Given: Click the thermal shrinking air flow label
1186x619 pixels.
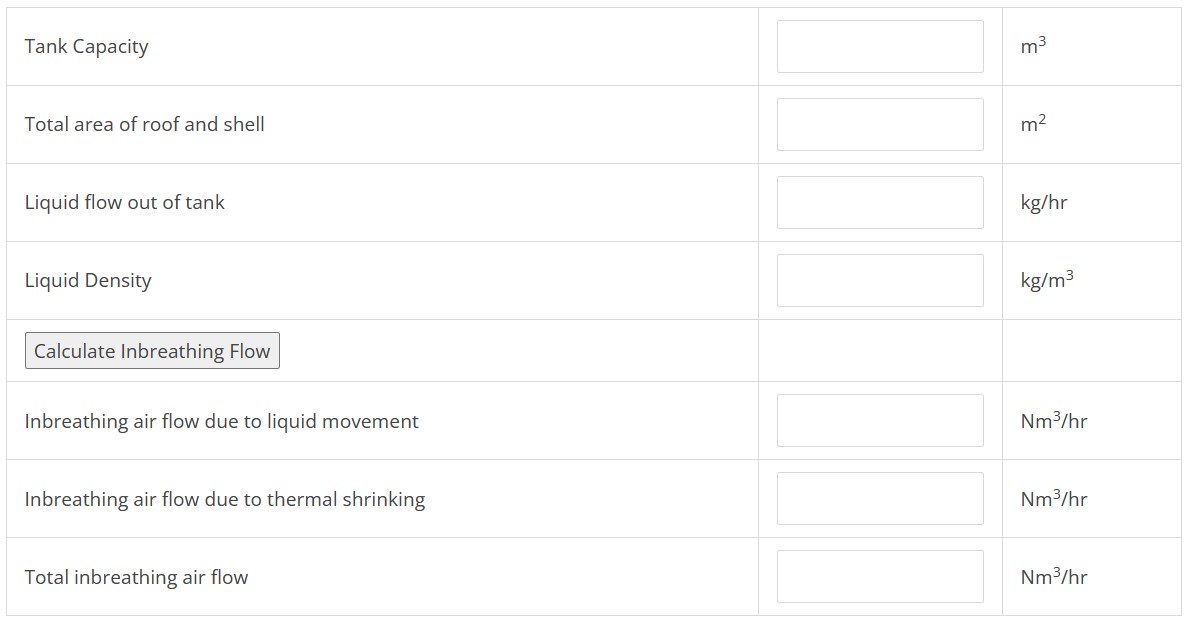Looking at the screenshot, I should click(225, 500).
